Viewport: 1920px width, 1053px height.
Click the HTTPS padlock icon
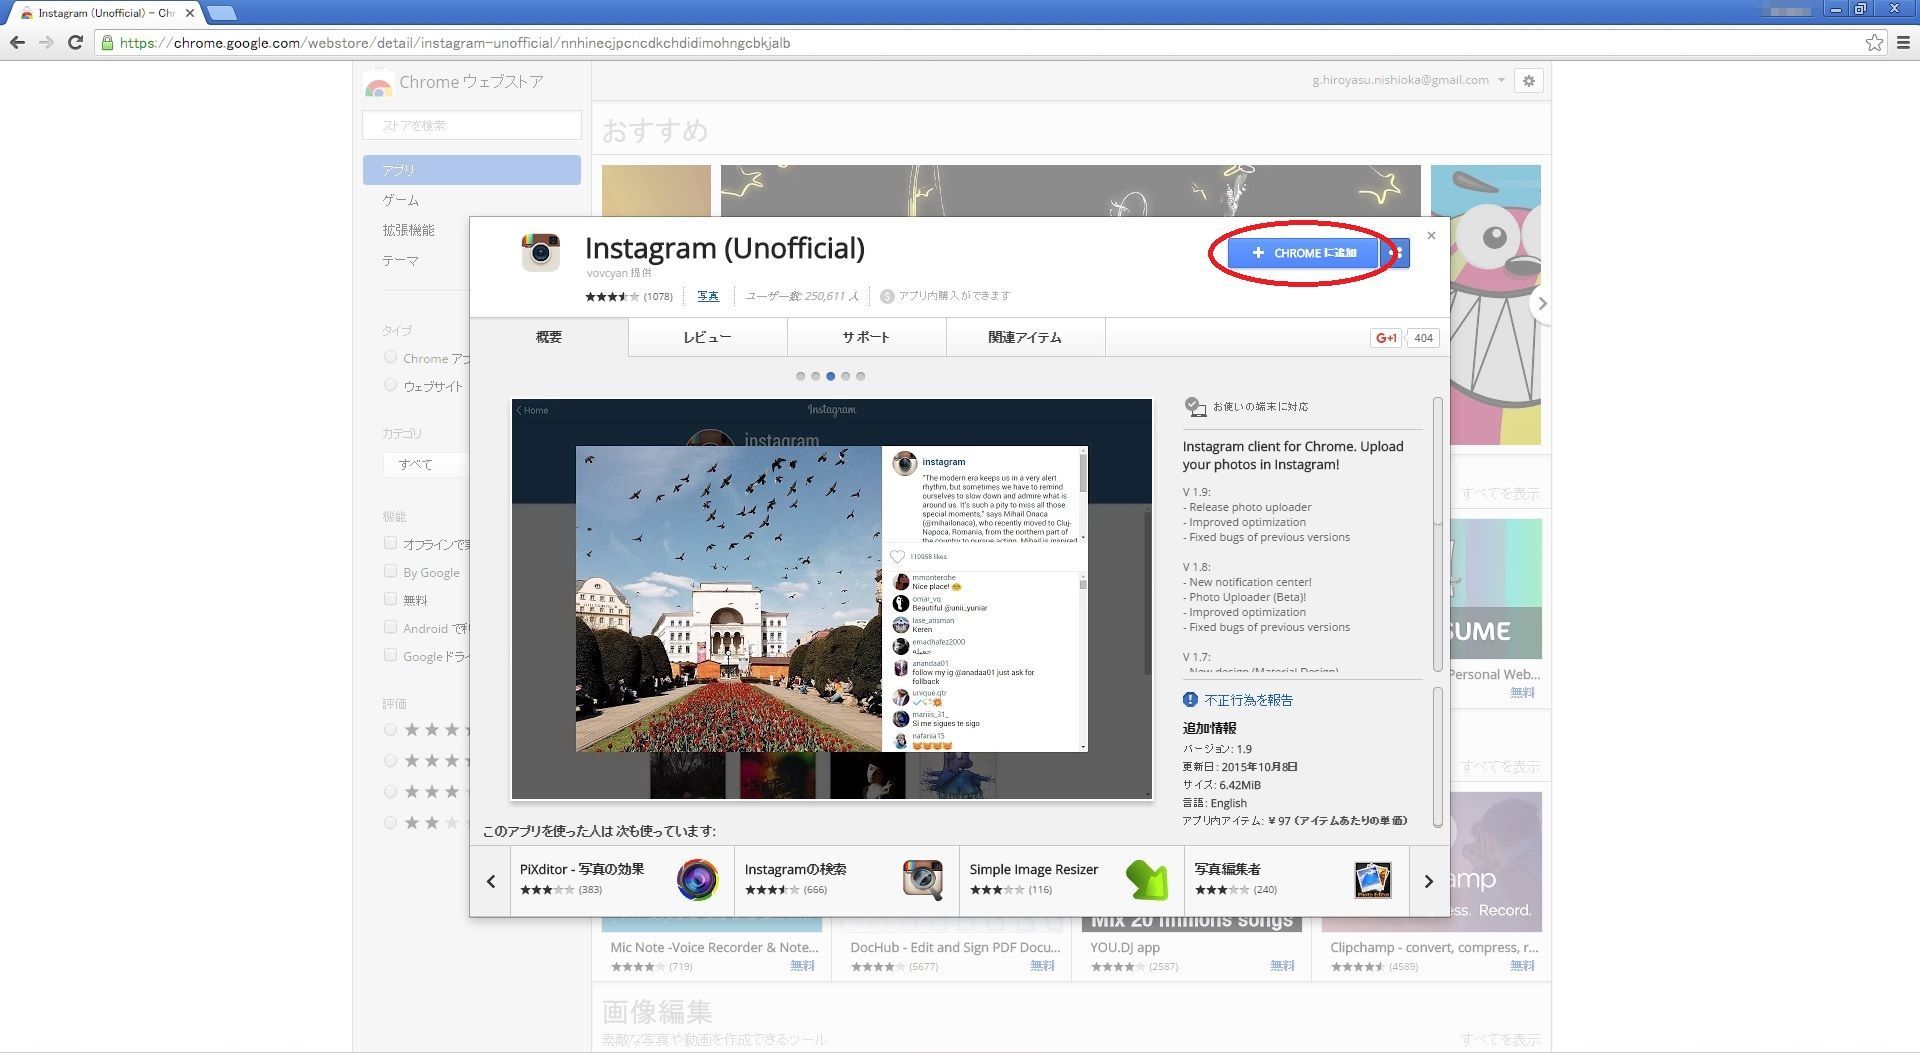click(107, 43)
